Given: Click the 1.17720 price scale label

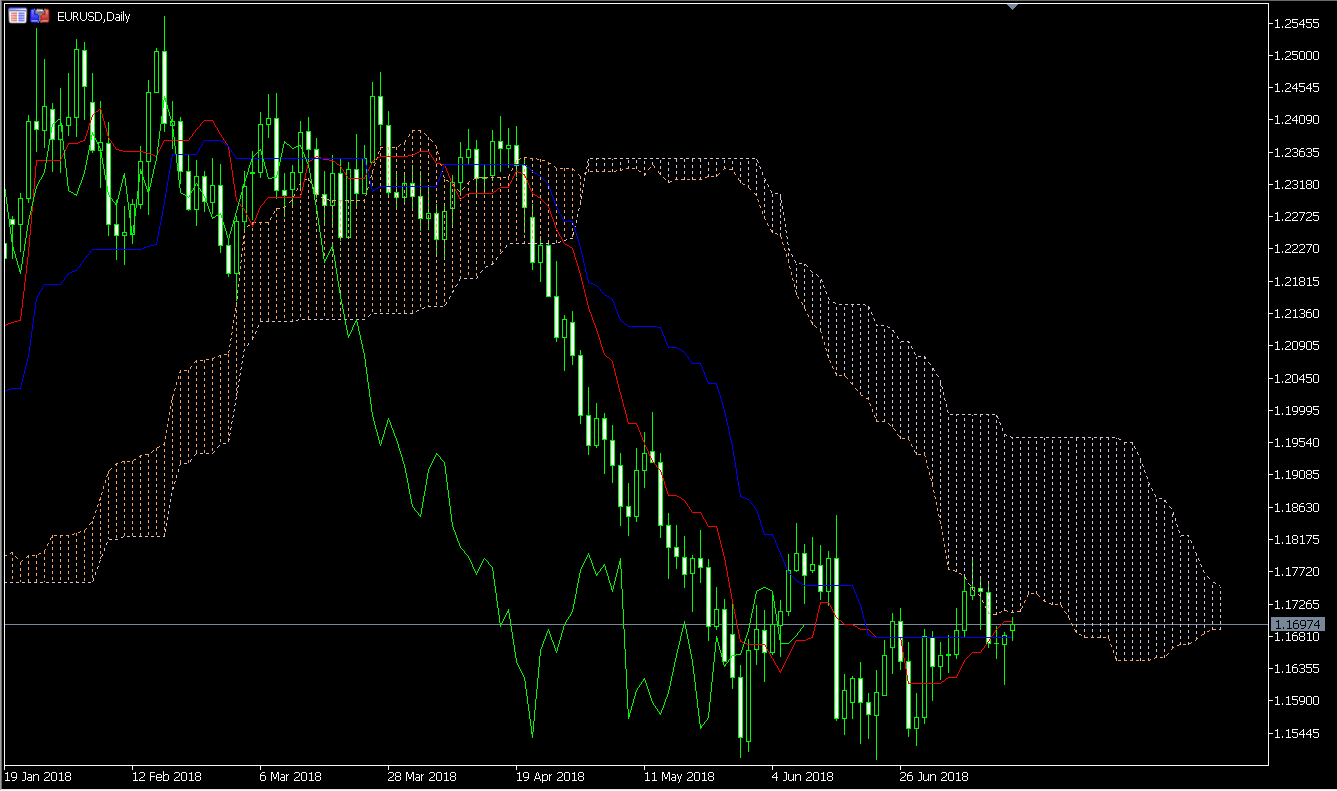Looking at the screenshot, I should [x=1295, y=572].
